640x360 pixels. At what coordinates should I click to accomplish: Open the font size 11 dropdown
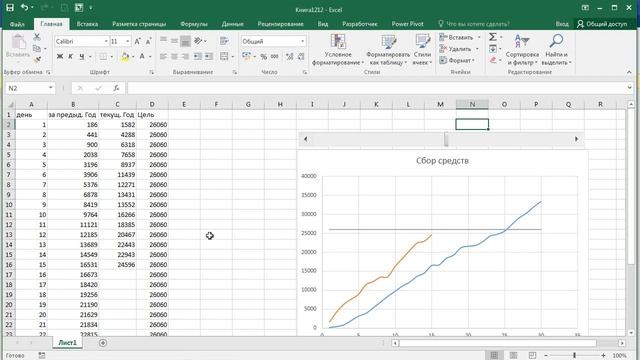tap(128, 41)
